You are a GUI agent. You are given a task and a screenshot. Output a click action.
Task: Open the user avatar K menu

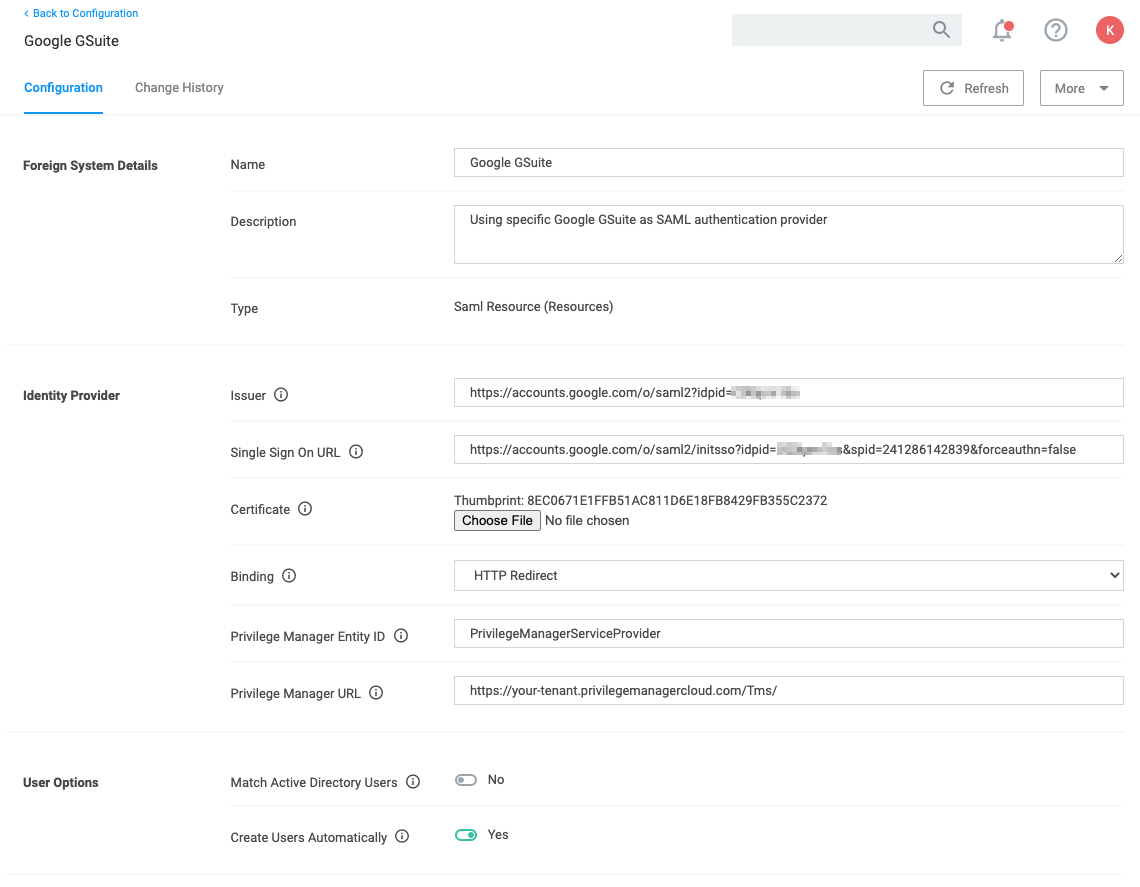(1110, 30)
